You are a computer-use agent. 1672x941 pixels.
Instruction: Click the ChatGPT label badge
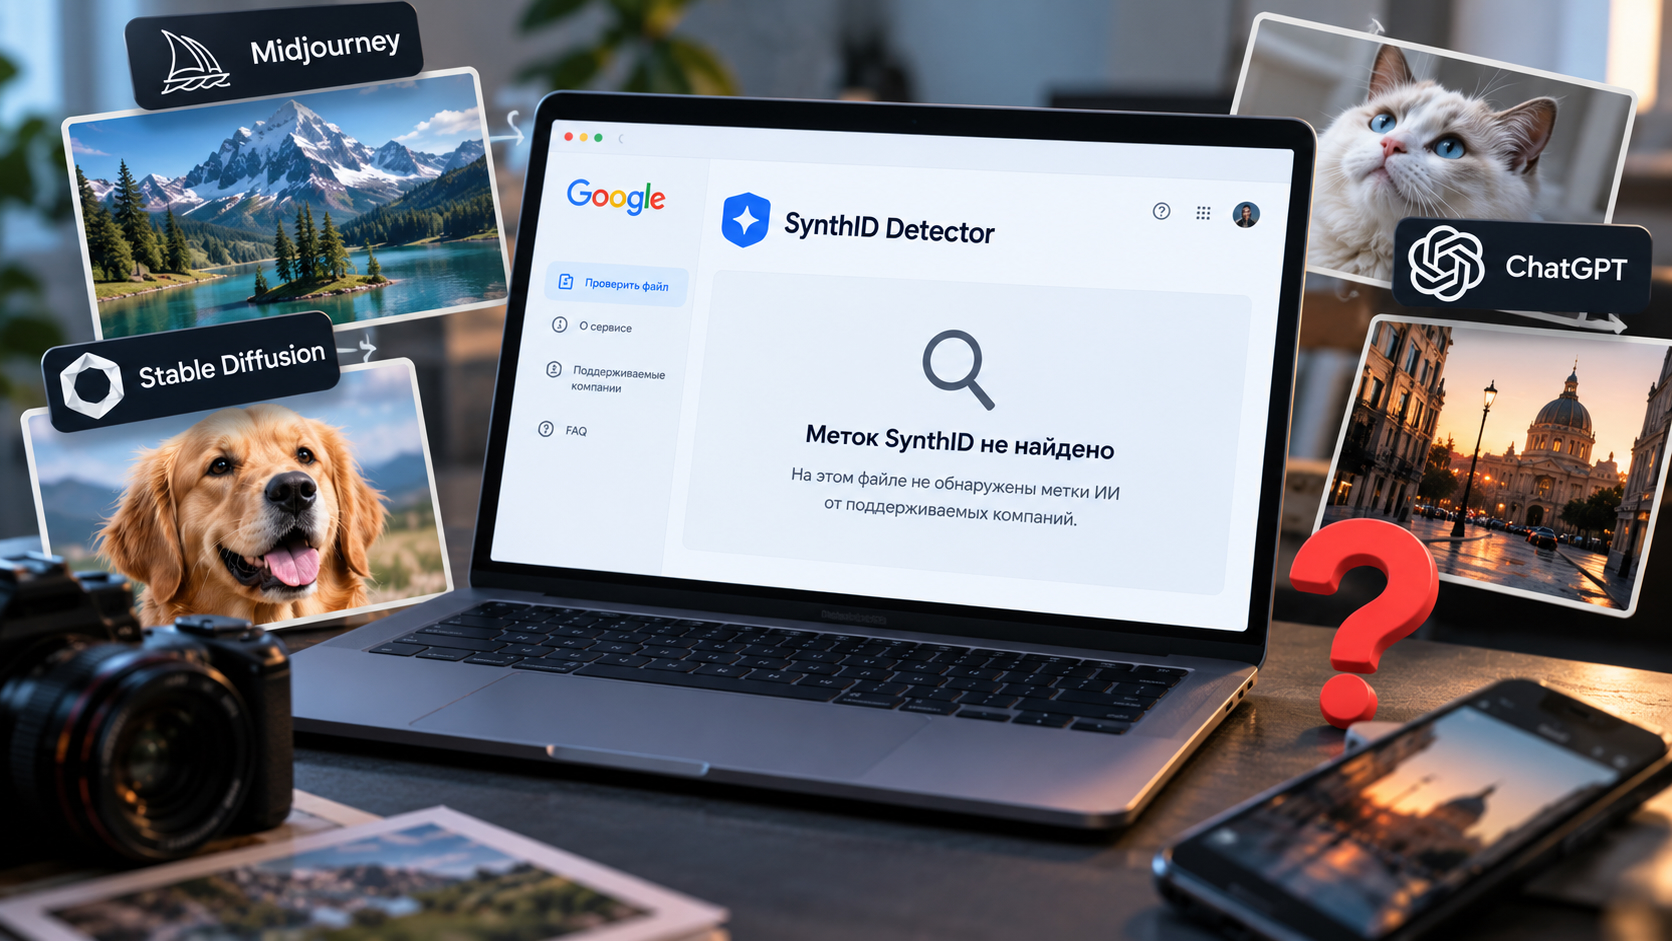[x=1522, y=265]
